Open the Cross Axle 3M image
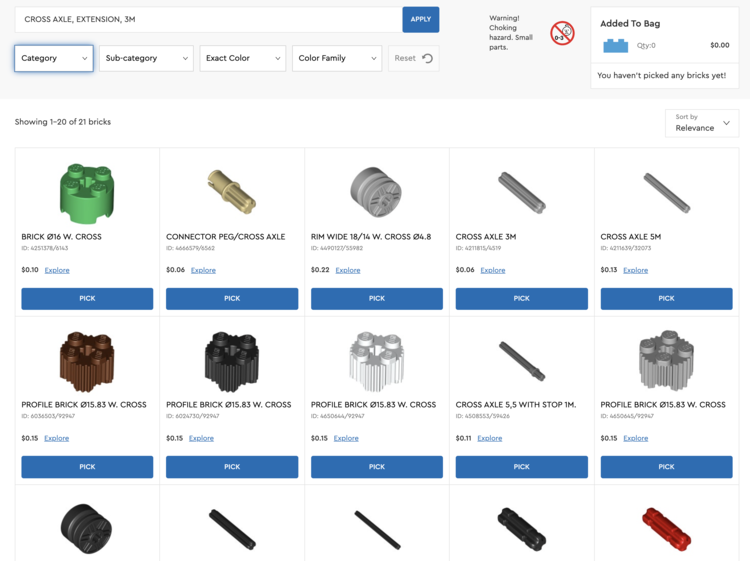The height and width of the screenshot is (561, 750). point(522,192)
